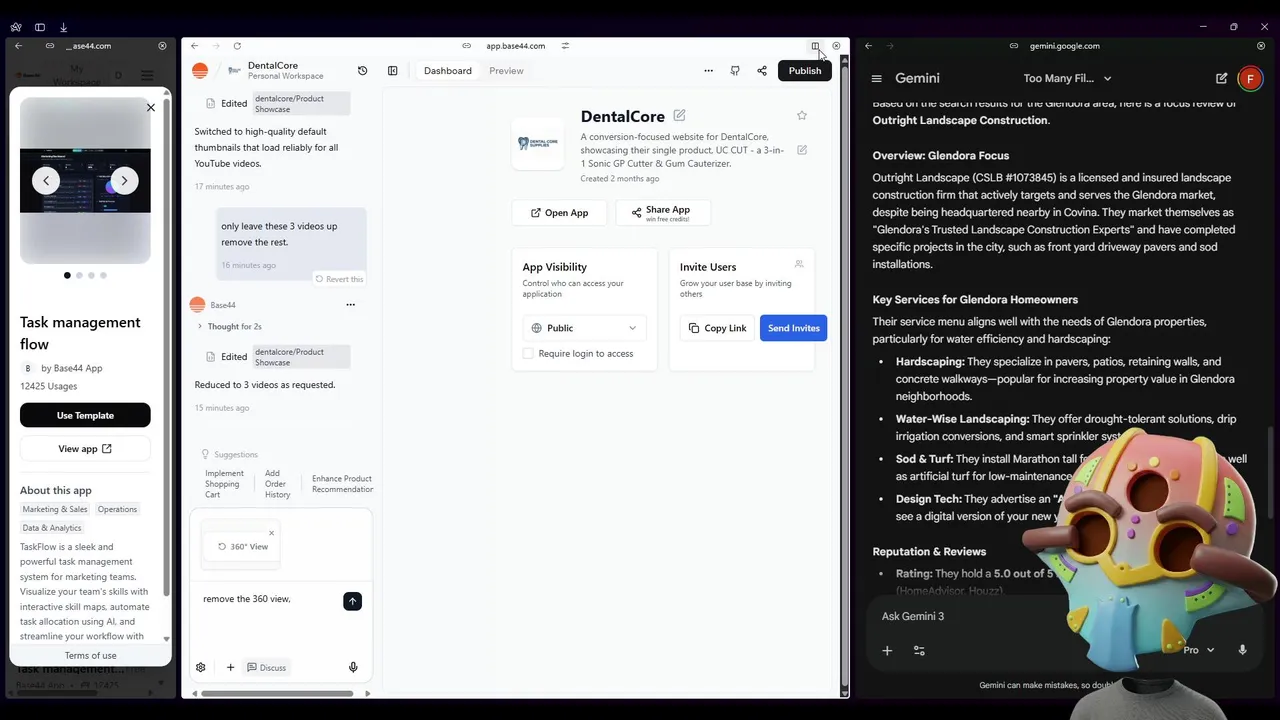Start voice input with microphone in Base44 chat
1280x720 pixels.
(x=353, y=667)
